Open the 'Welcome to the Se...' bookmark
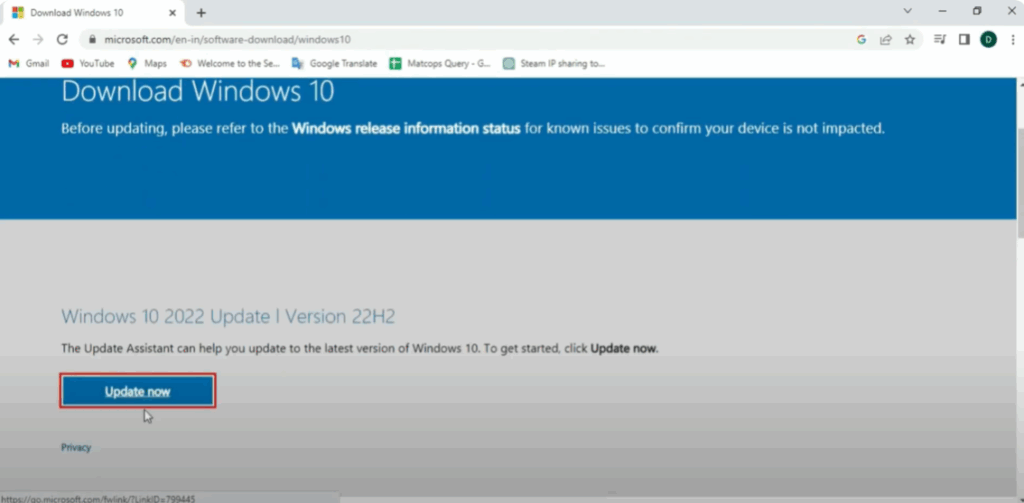 229,63
